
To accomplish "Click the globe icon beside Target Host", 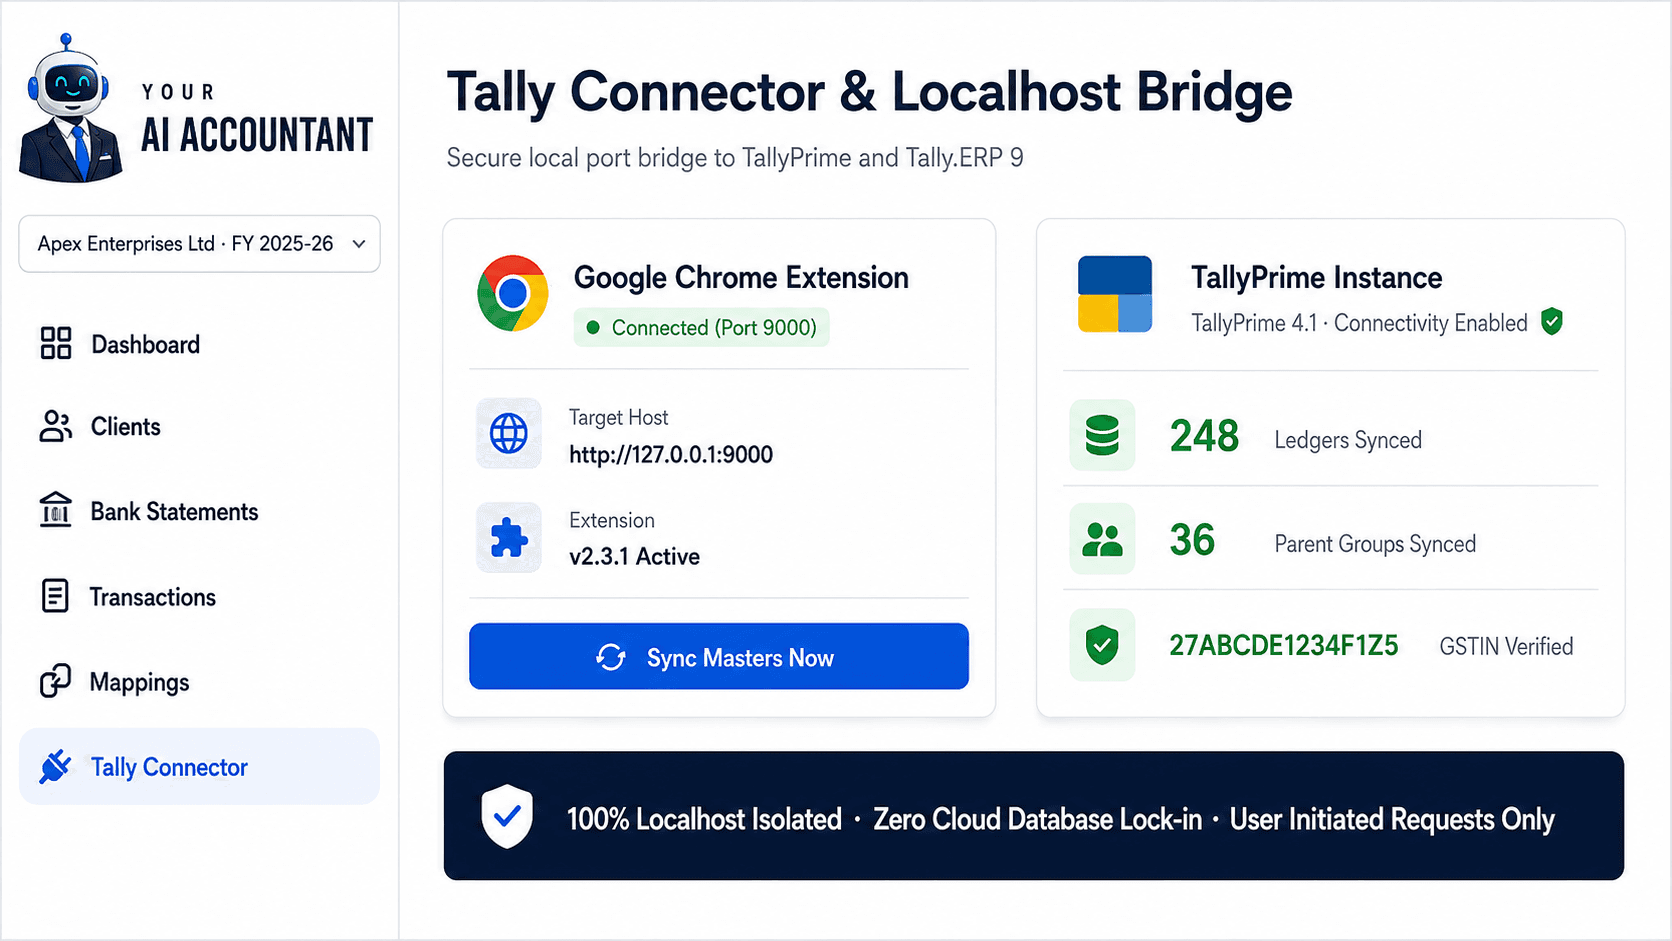I will (509, 434).
